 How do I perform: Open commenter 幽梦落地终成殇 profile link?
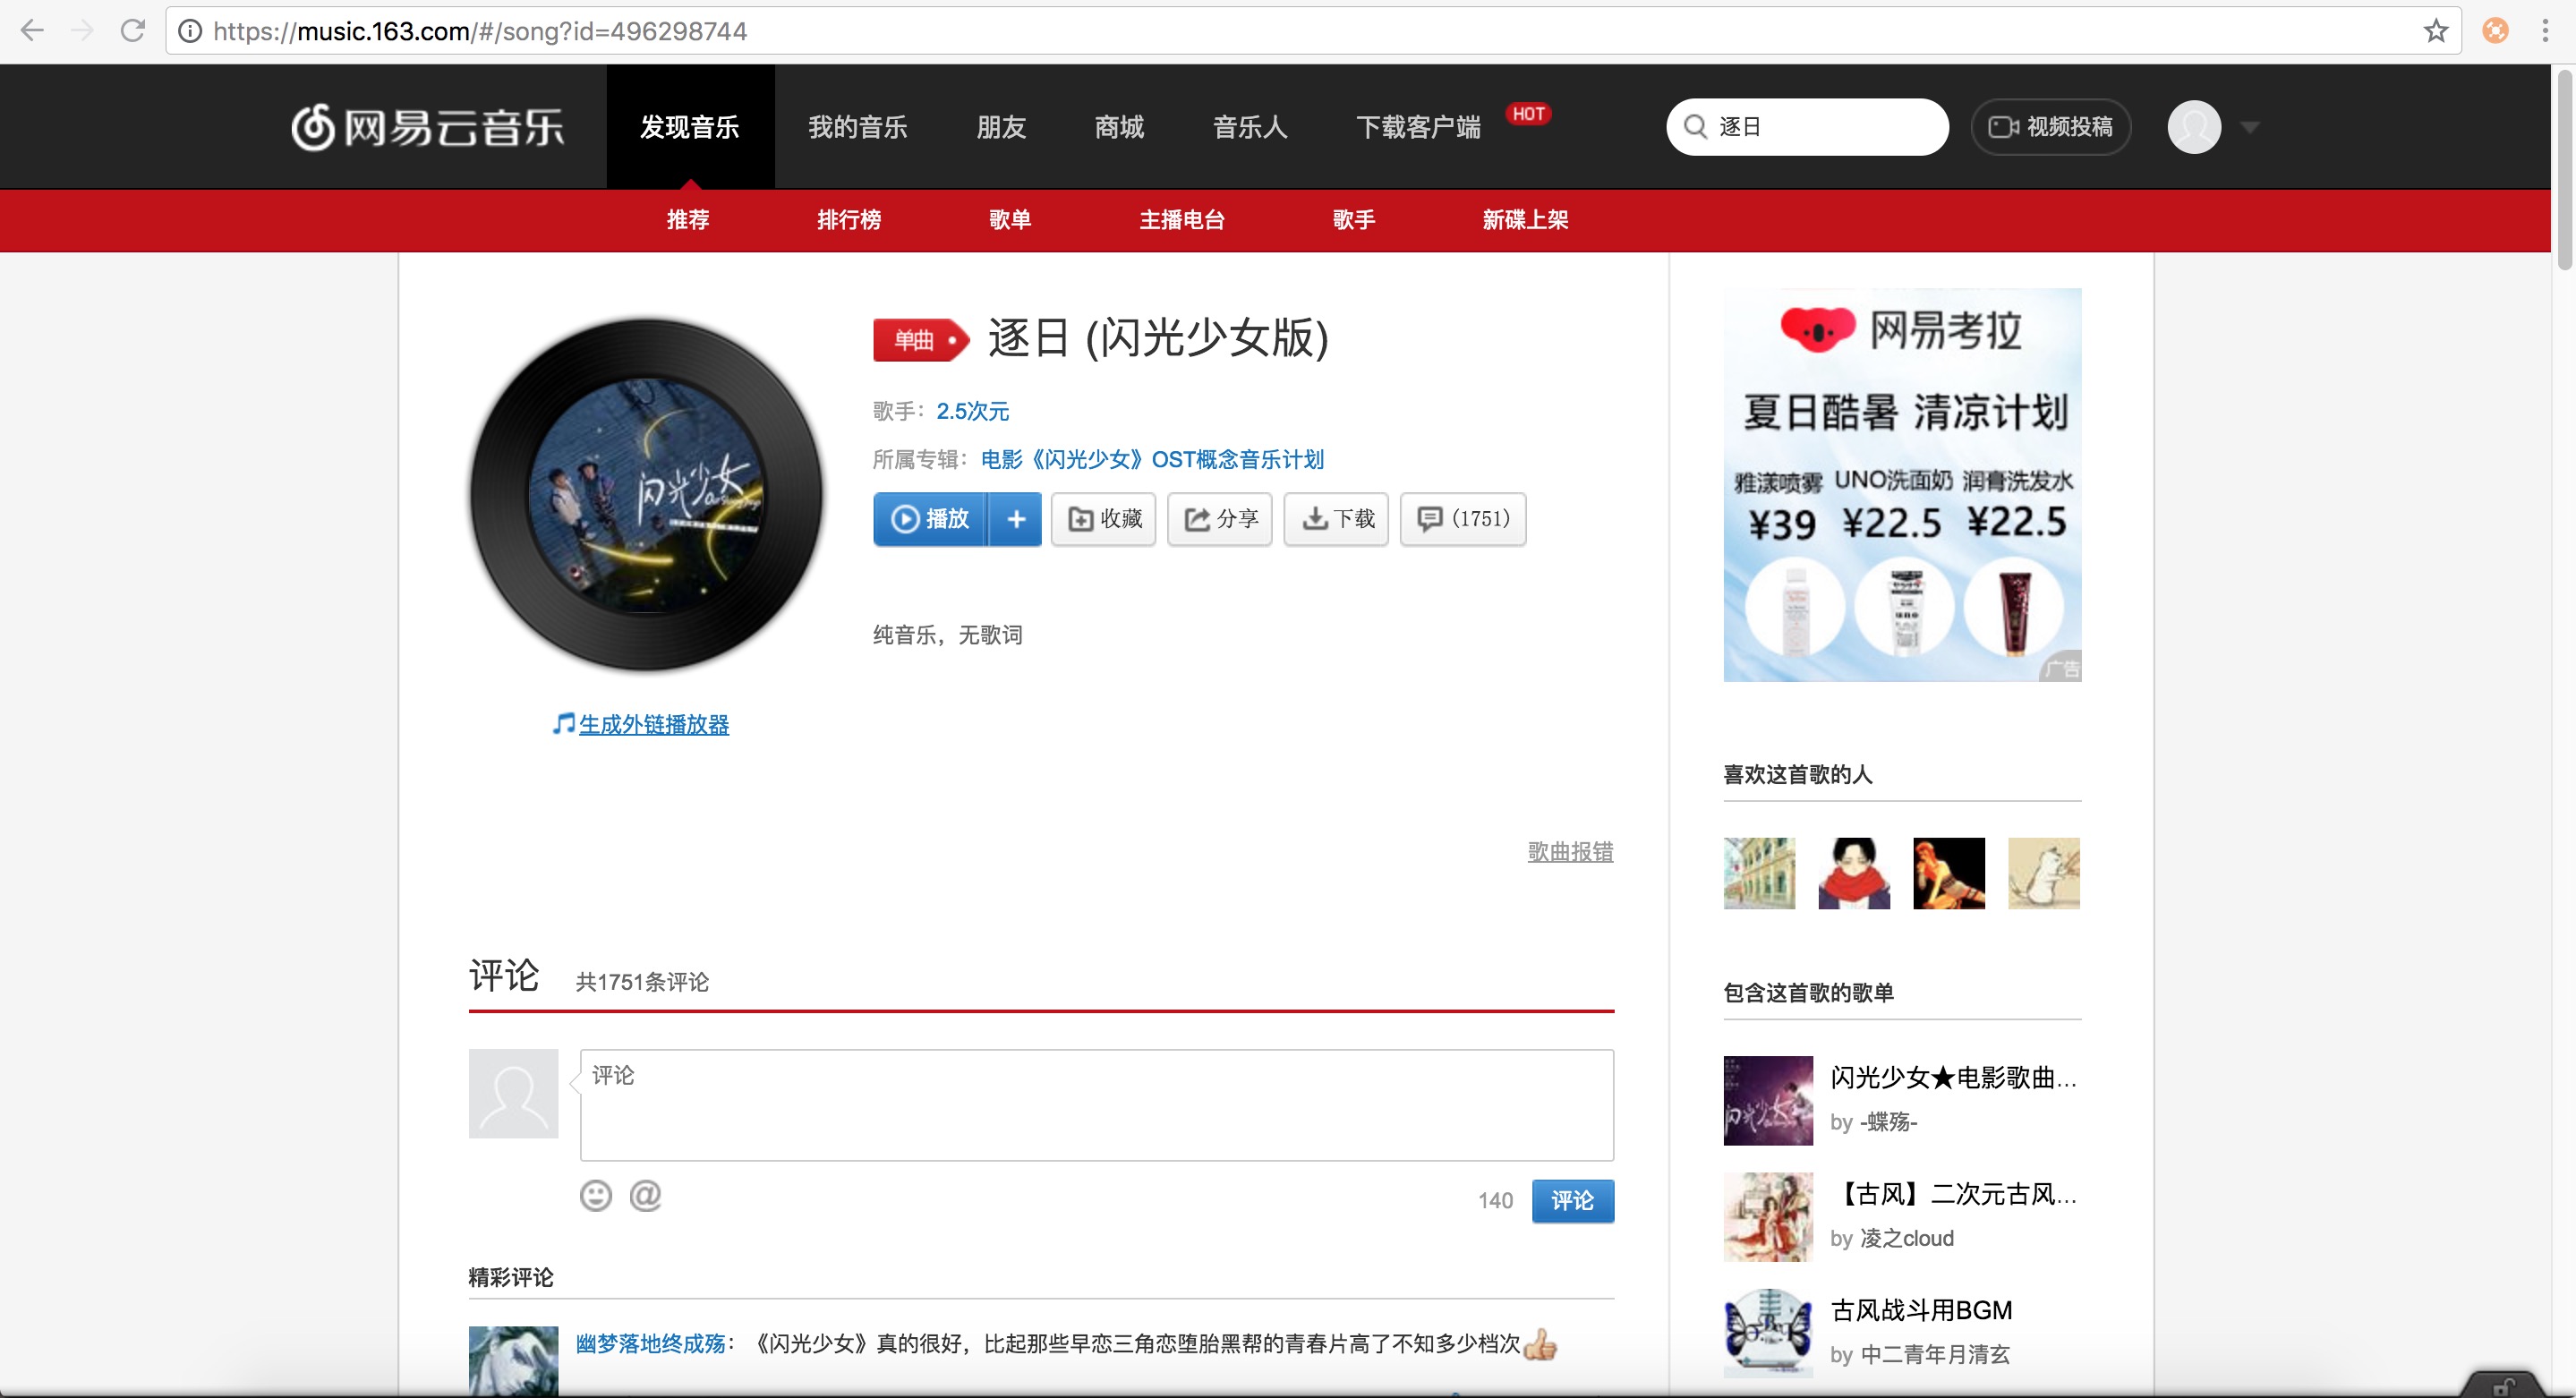tap(650, 1343)
